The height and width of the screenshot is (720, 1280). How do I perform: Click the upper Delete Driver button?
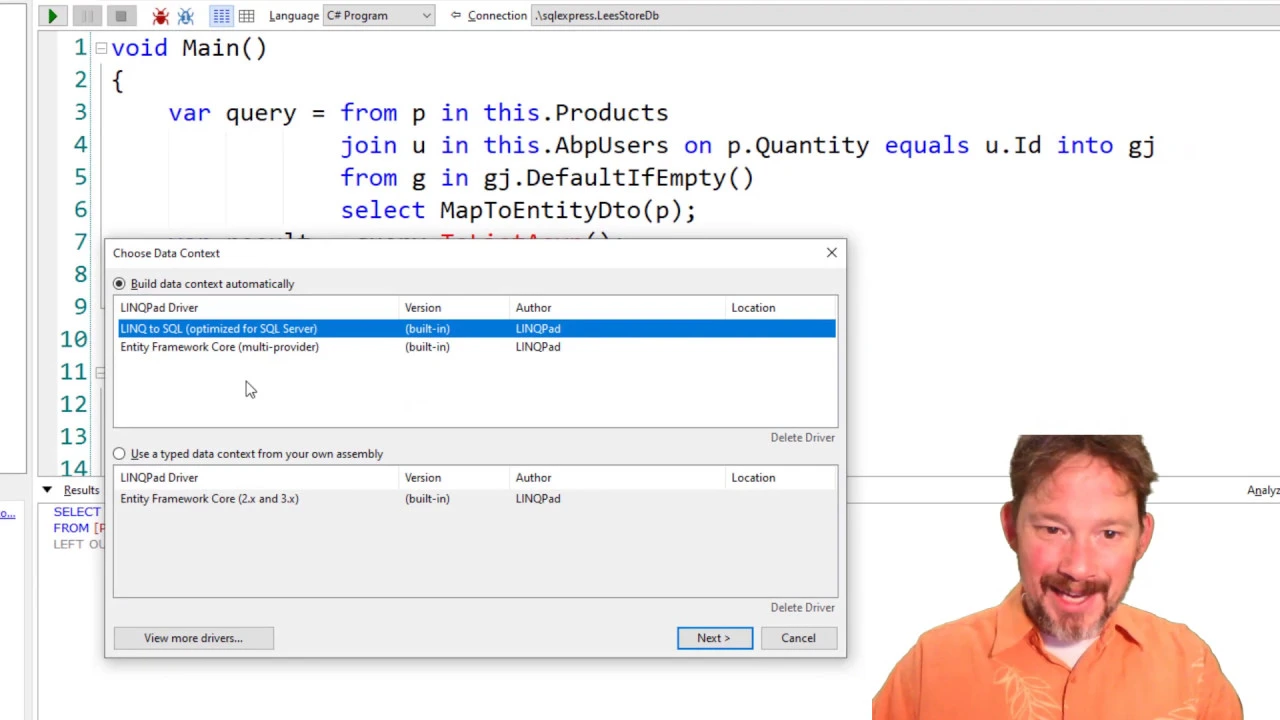[802, 438]
